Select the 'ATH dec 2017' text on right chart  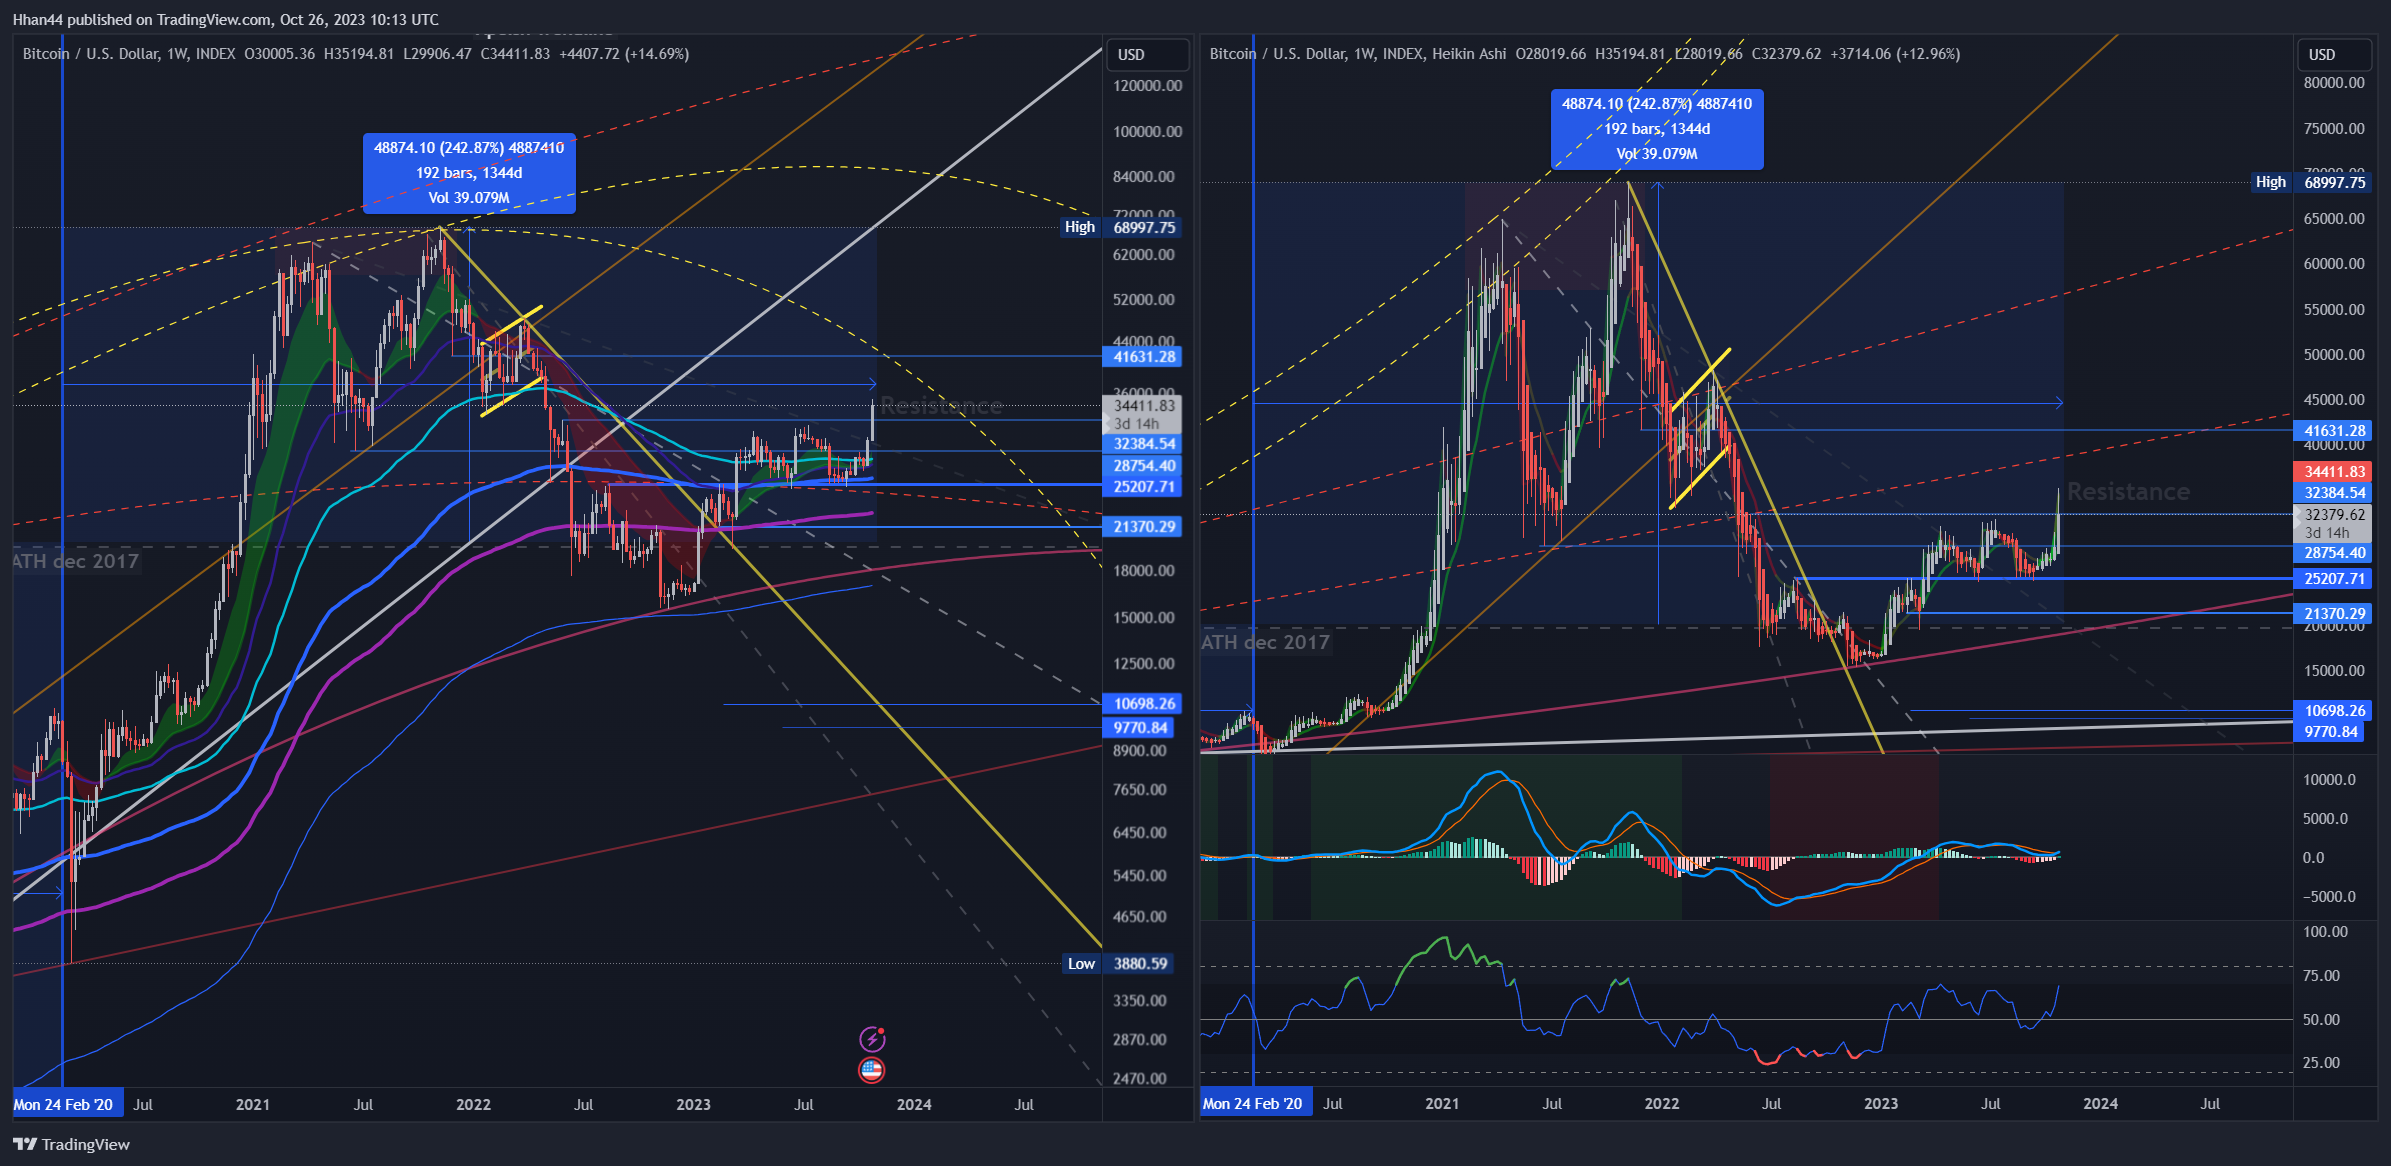click(1266, 643)
